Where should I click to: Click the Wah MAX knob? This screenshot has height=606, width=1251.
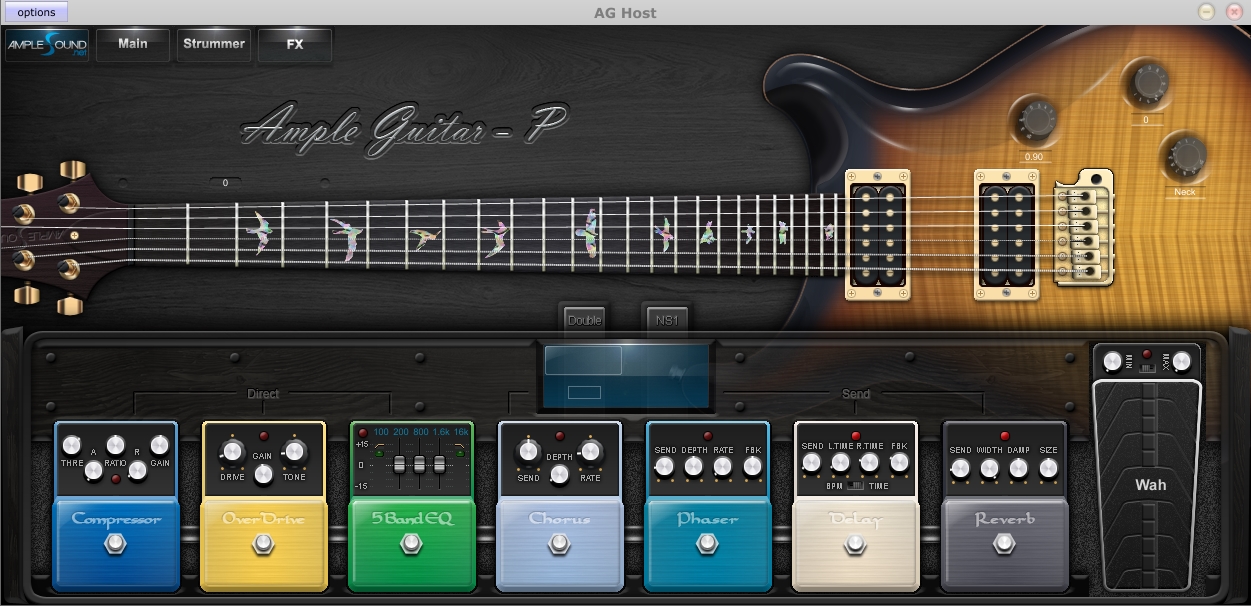tap(1181, 361)
